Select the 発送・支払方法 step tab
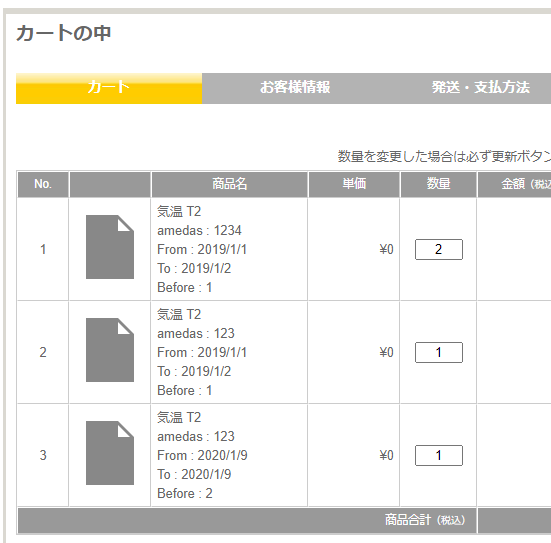Viewport: 551px width, 543px height. pos(481,88)
